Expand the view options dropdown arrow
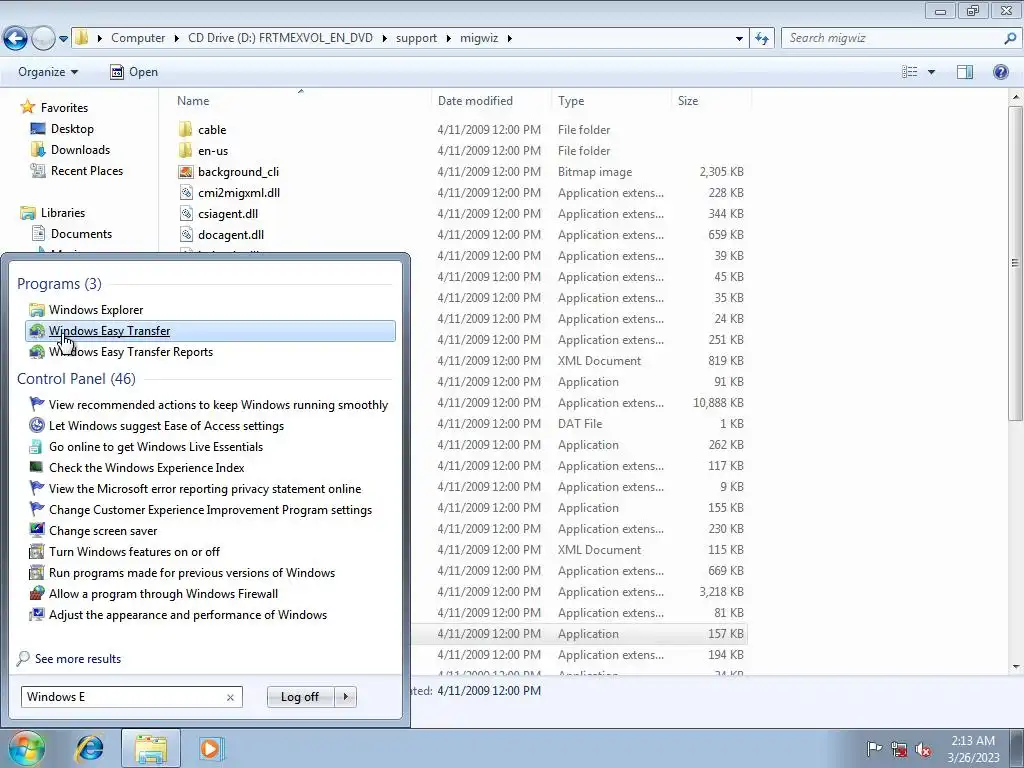Viewport: 1024px width, 768px height. [931, 72]
